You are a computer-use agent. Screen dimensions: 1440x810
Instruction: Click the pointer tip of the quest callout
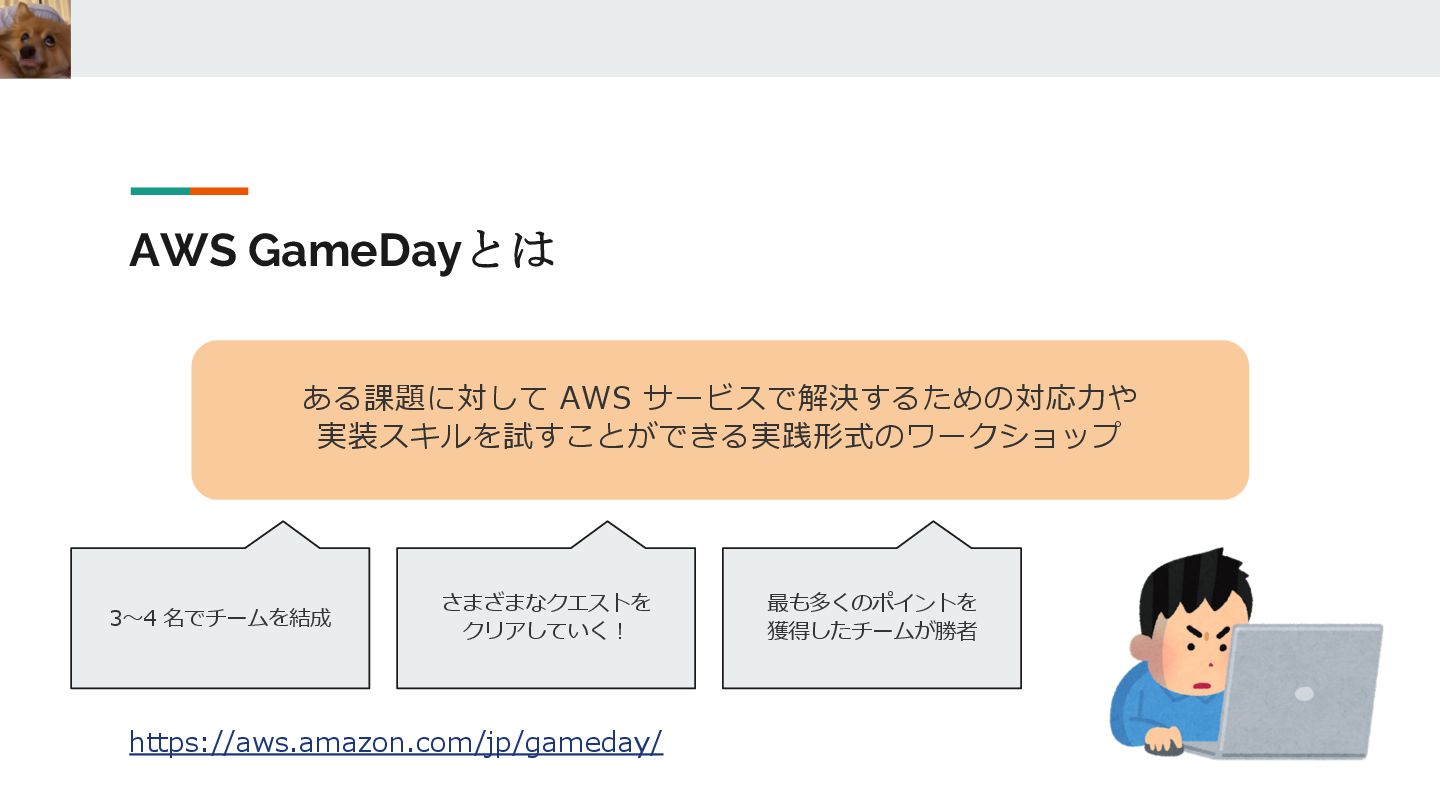609,524
